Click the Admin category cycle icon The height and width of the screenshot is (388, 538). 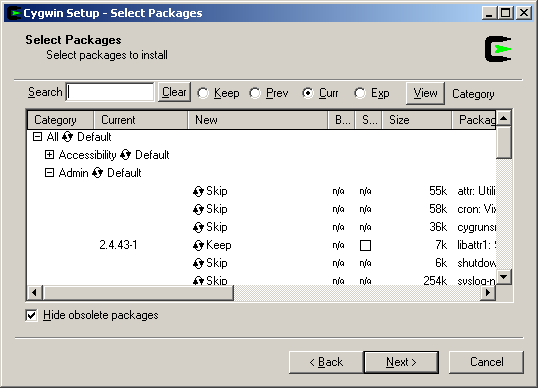(97, 173)
